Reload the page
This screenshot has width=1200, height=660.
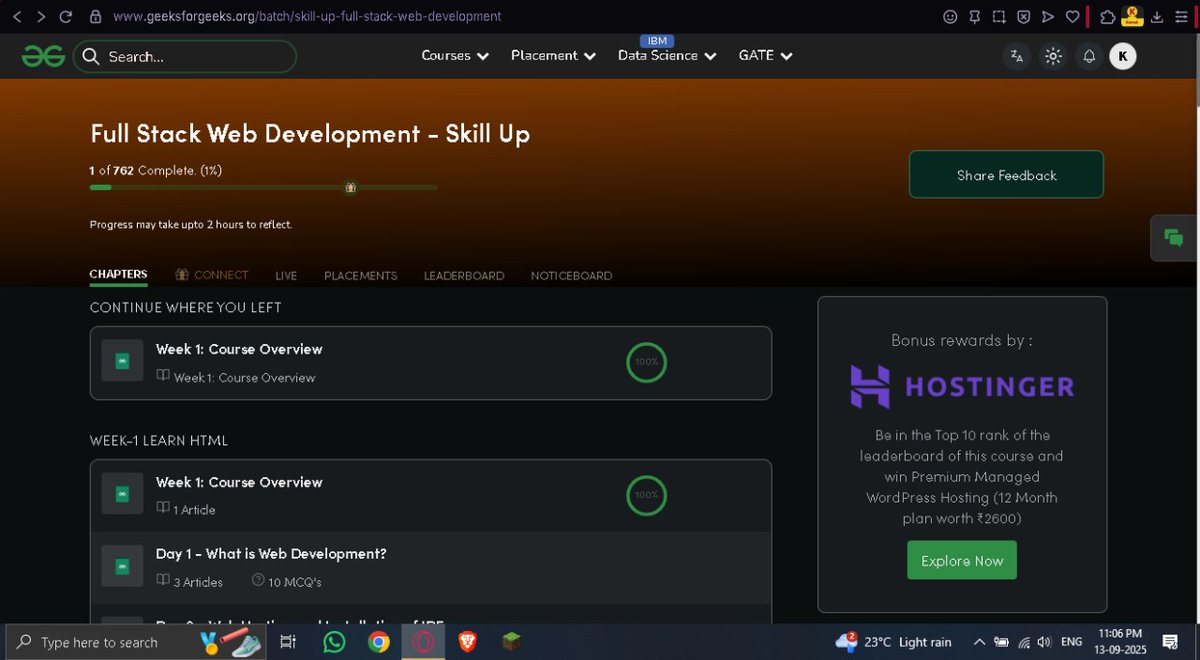click(x=66, y=16)
